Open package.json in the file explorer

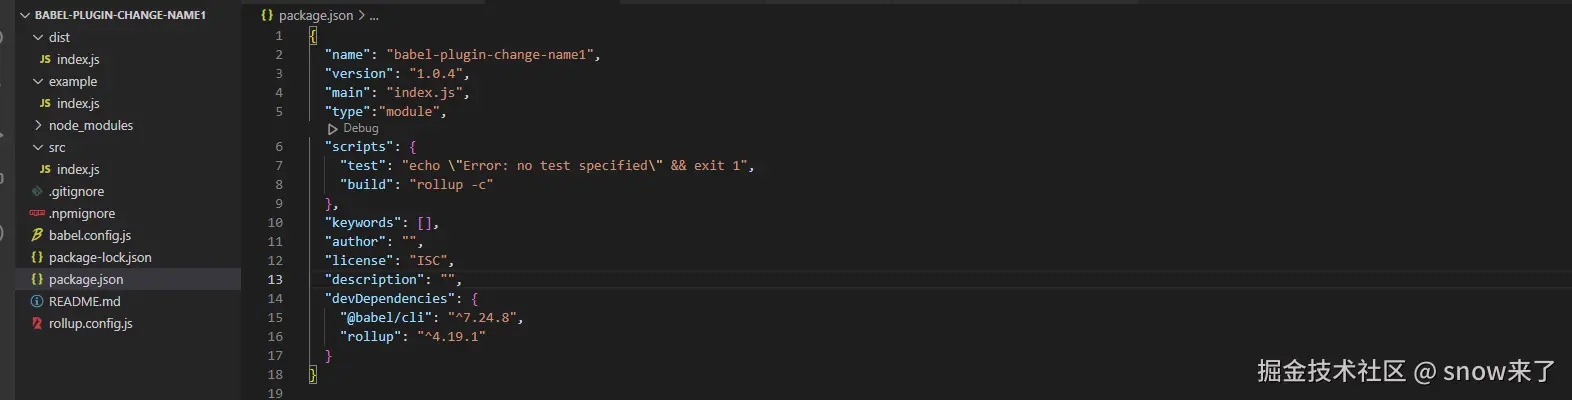tap(86, 279)
